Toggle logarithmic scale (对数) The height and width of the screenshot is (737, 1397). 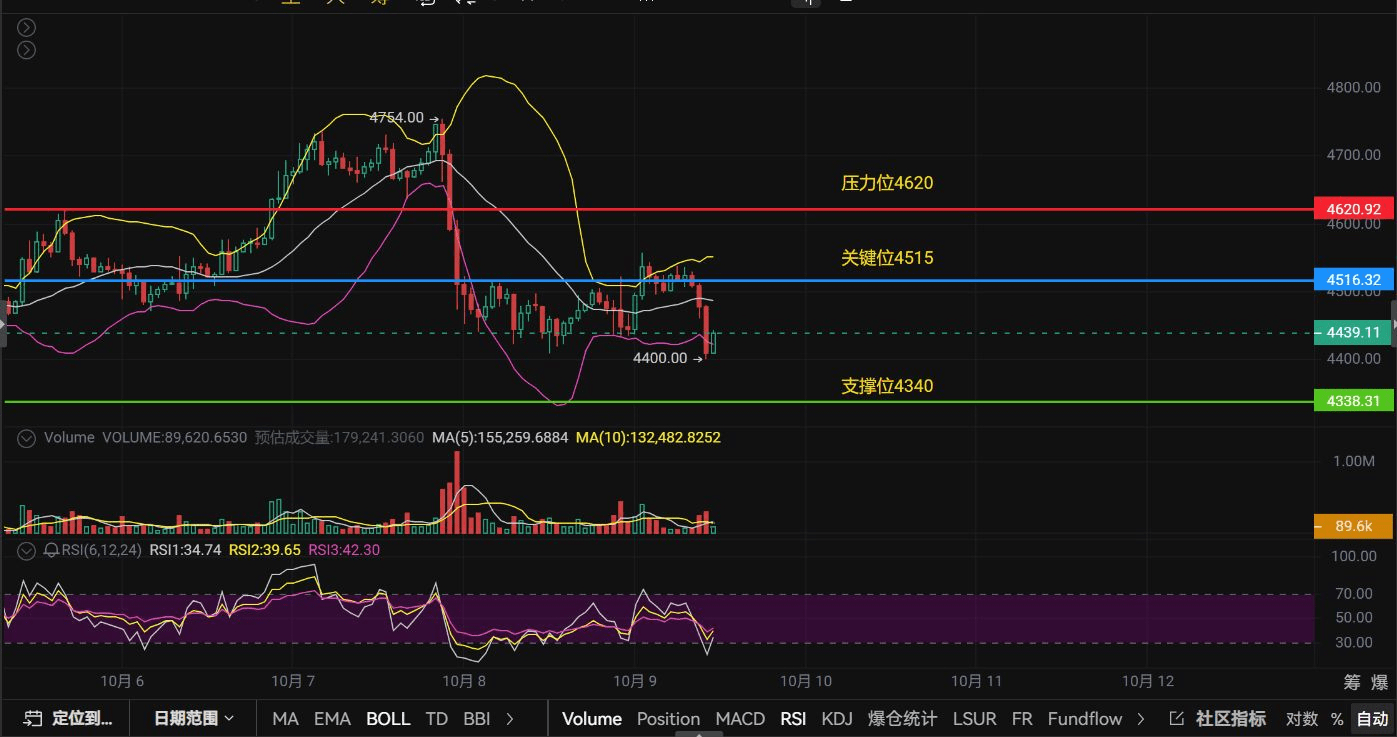1301,718
